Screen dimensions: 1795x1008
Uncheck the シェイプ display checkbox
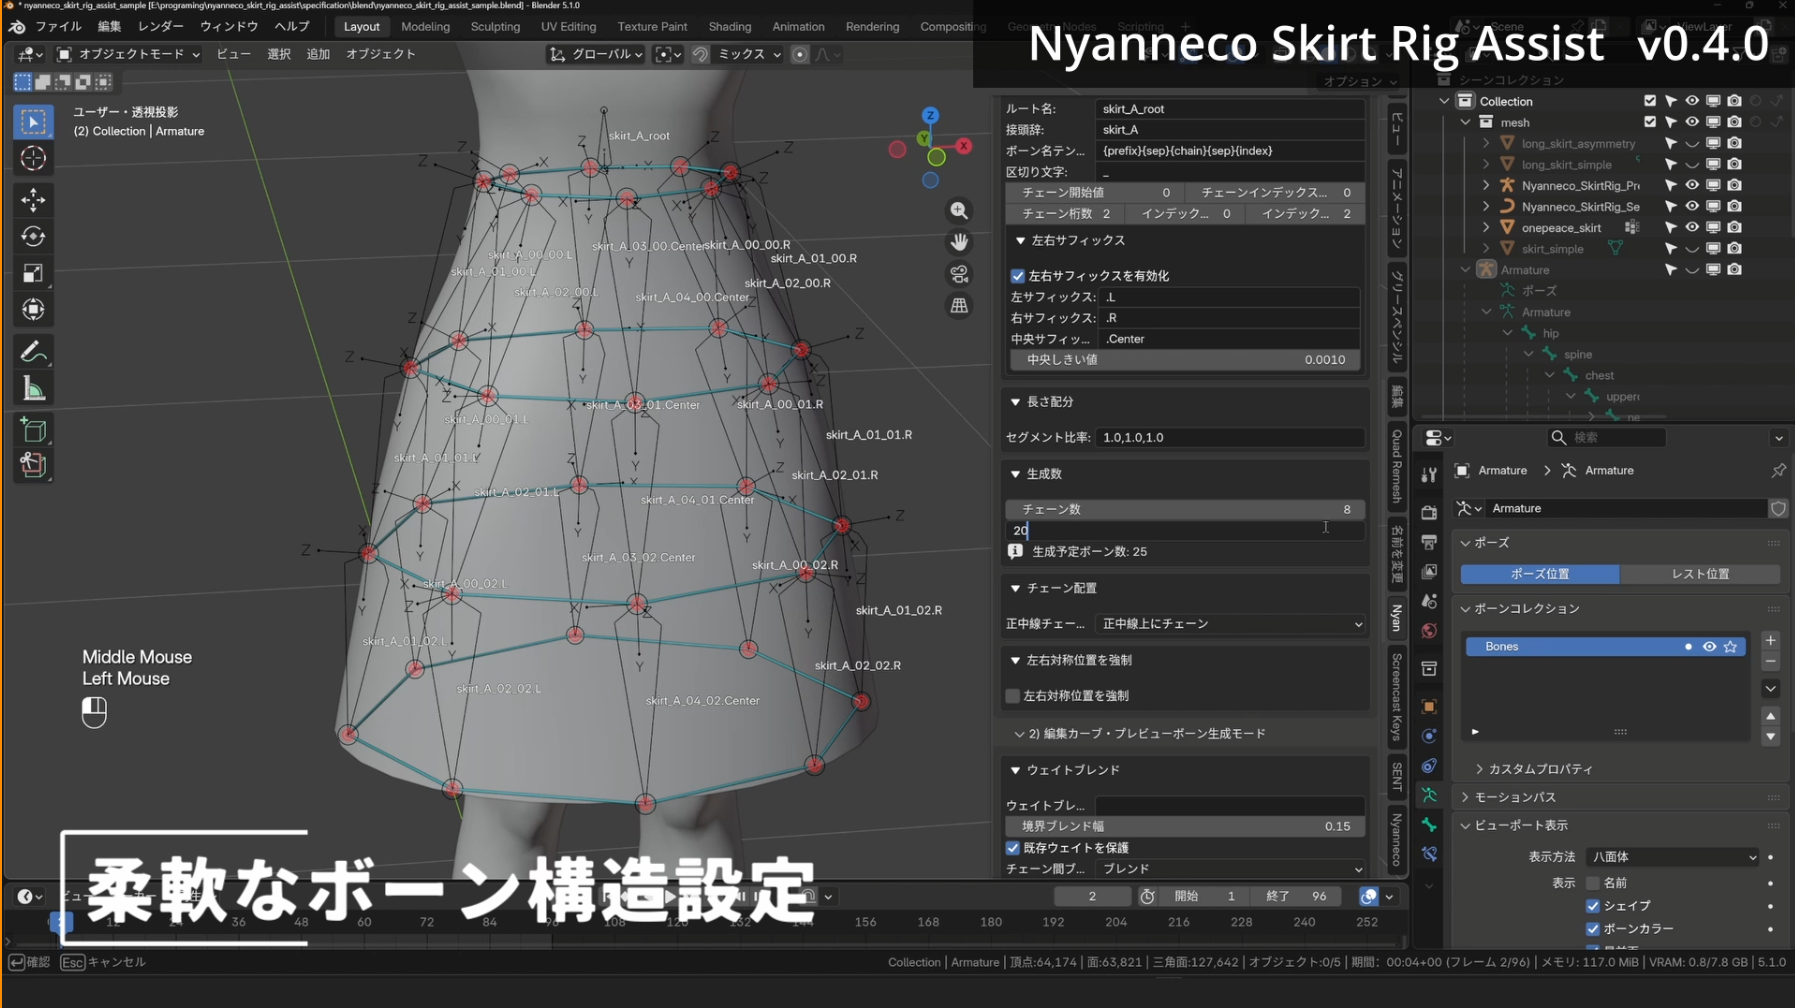pyautogui.click(x=1593, y=906)
